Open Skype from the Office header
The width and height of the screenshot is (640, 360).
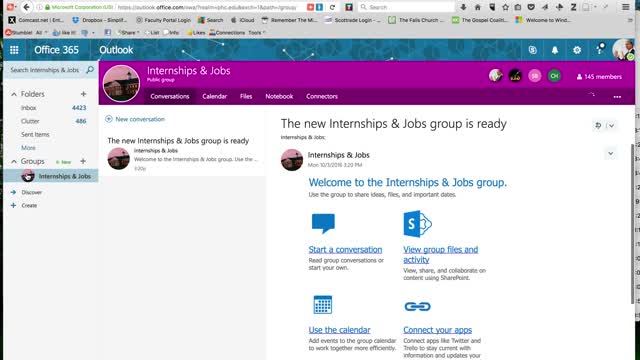532,50
